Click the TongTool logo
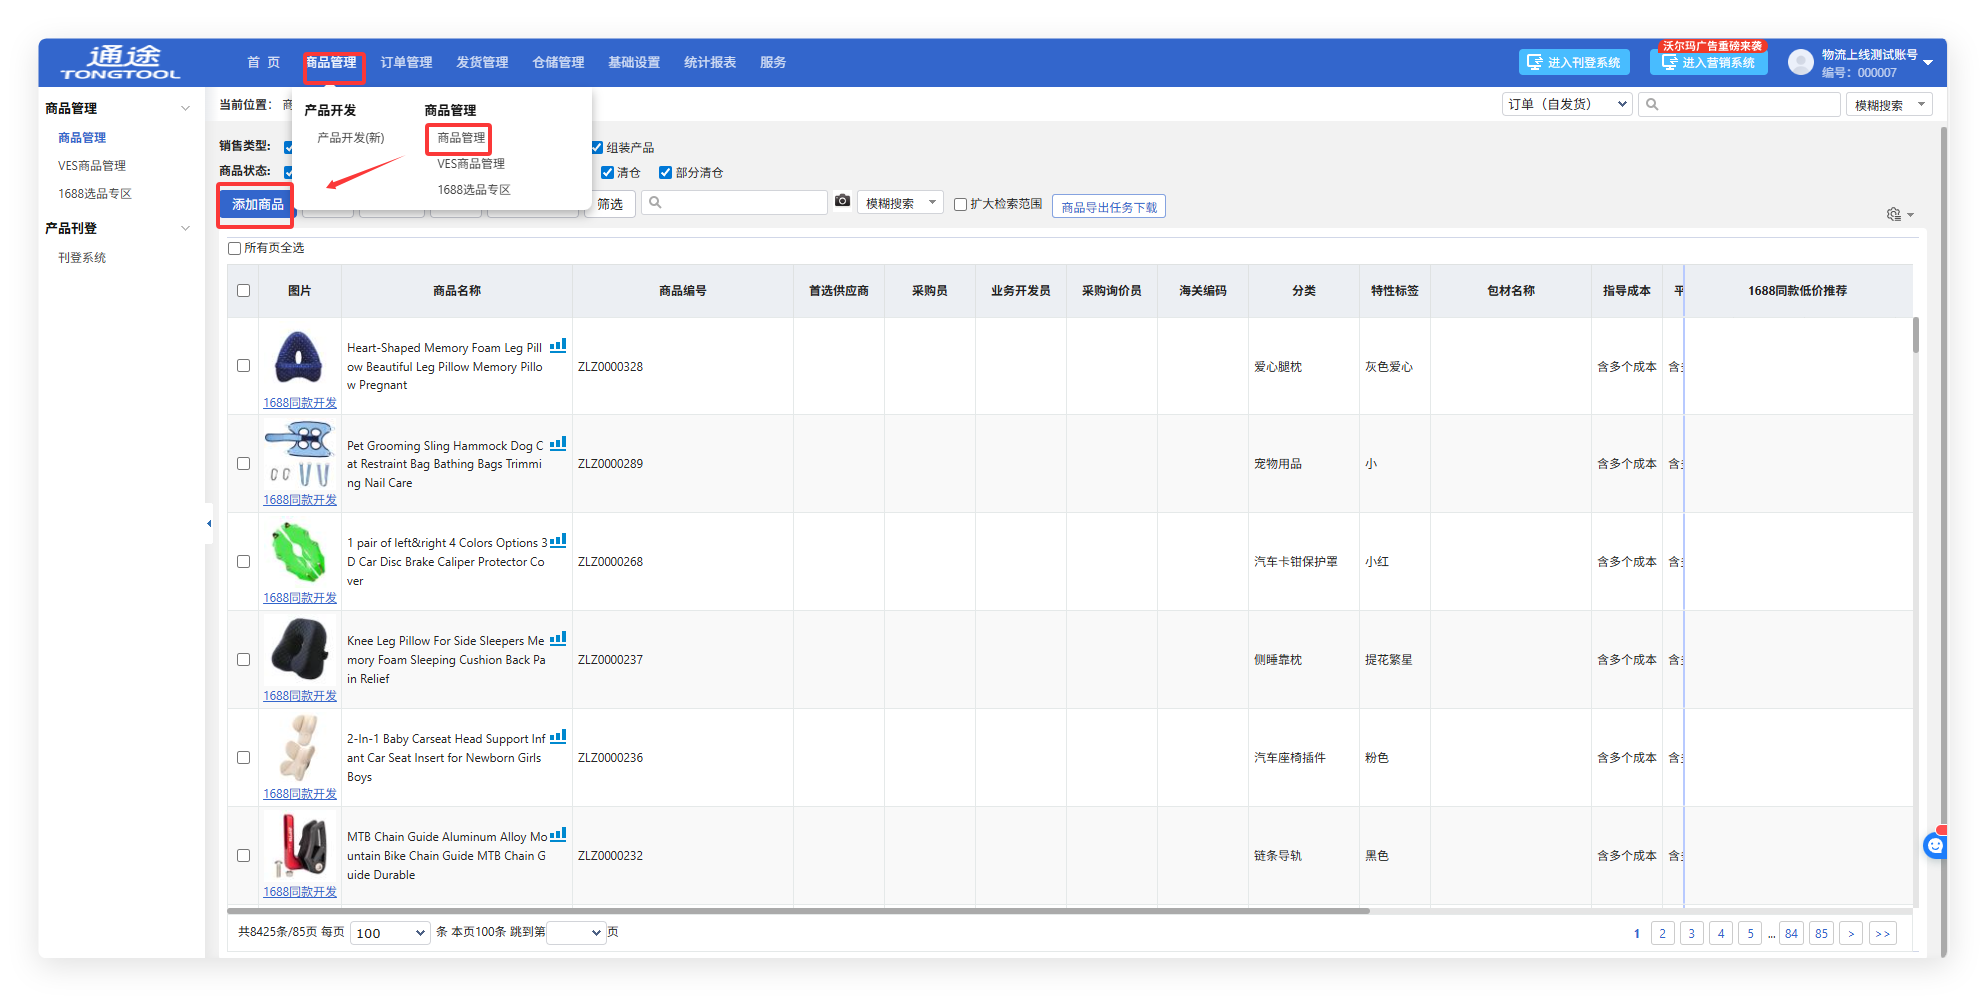1988x996 pixels. pos(121,62)
